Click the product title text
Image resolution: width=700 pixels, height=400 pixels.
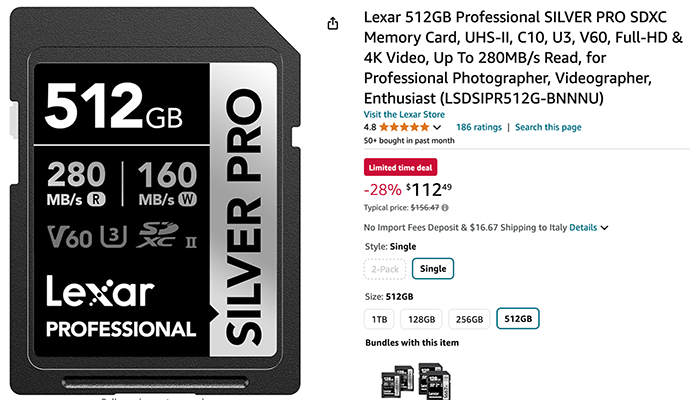click(x=523, y=58)
